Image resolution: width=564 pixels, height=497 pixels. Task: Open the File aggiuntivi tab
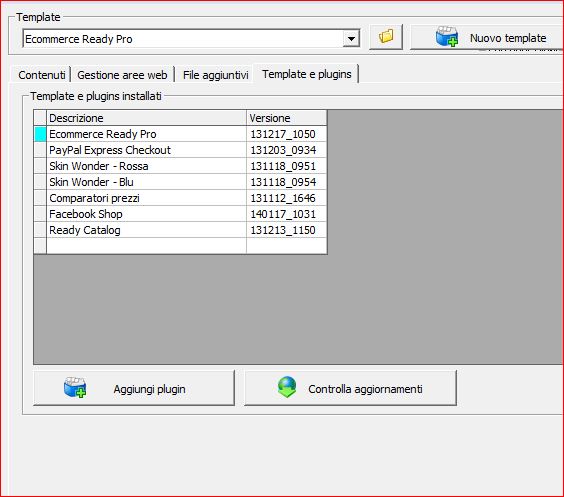tap(215, 75)
